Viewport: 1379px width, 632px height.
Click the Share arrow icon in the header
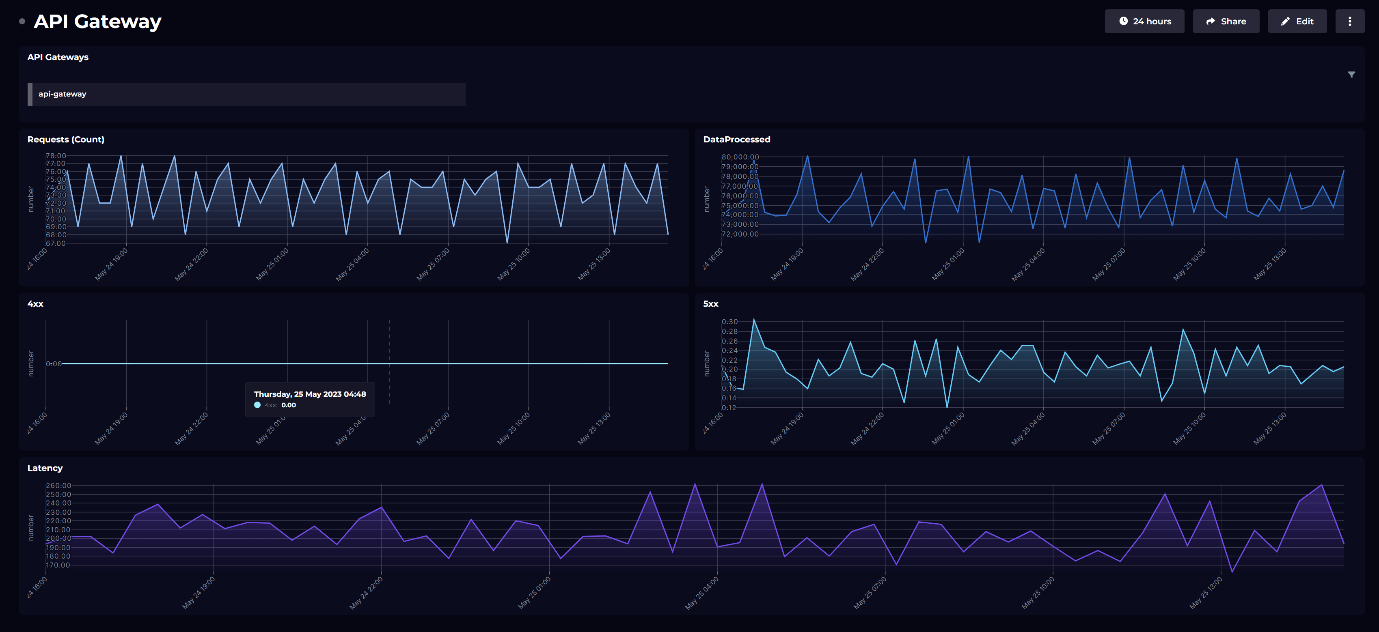[x=1209, y=20]
